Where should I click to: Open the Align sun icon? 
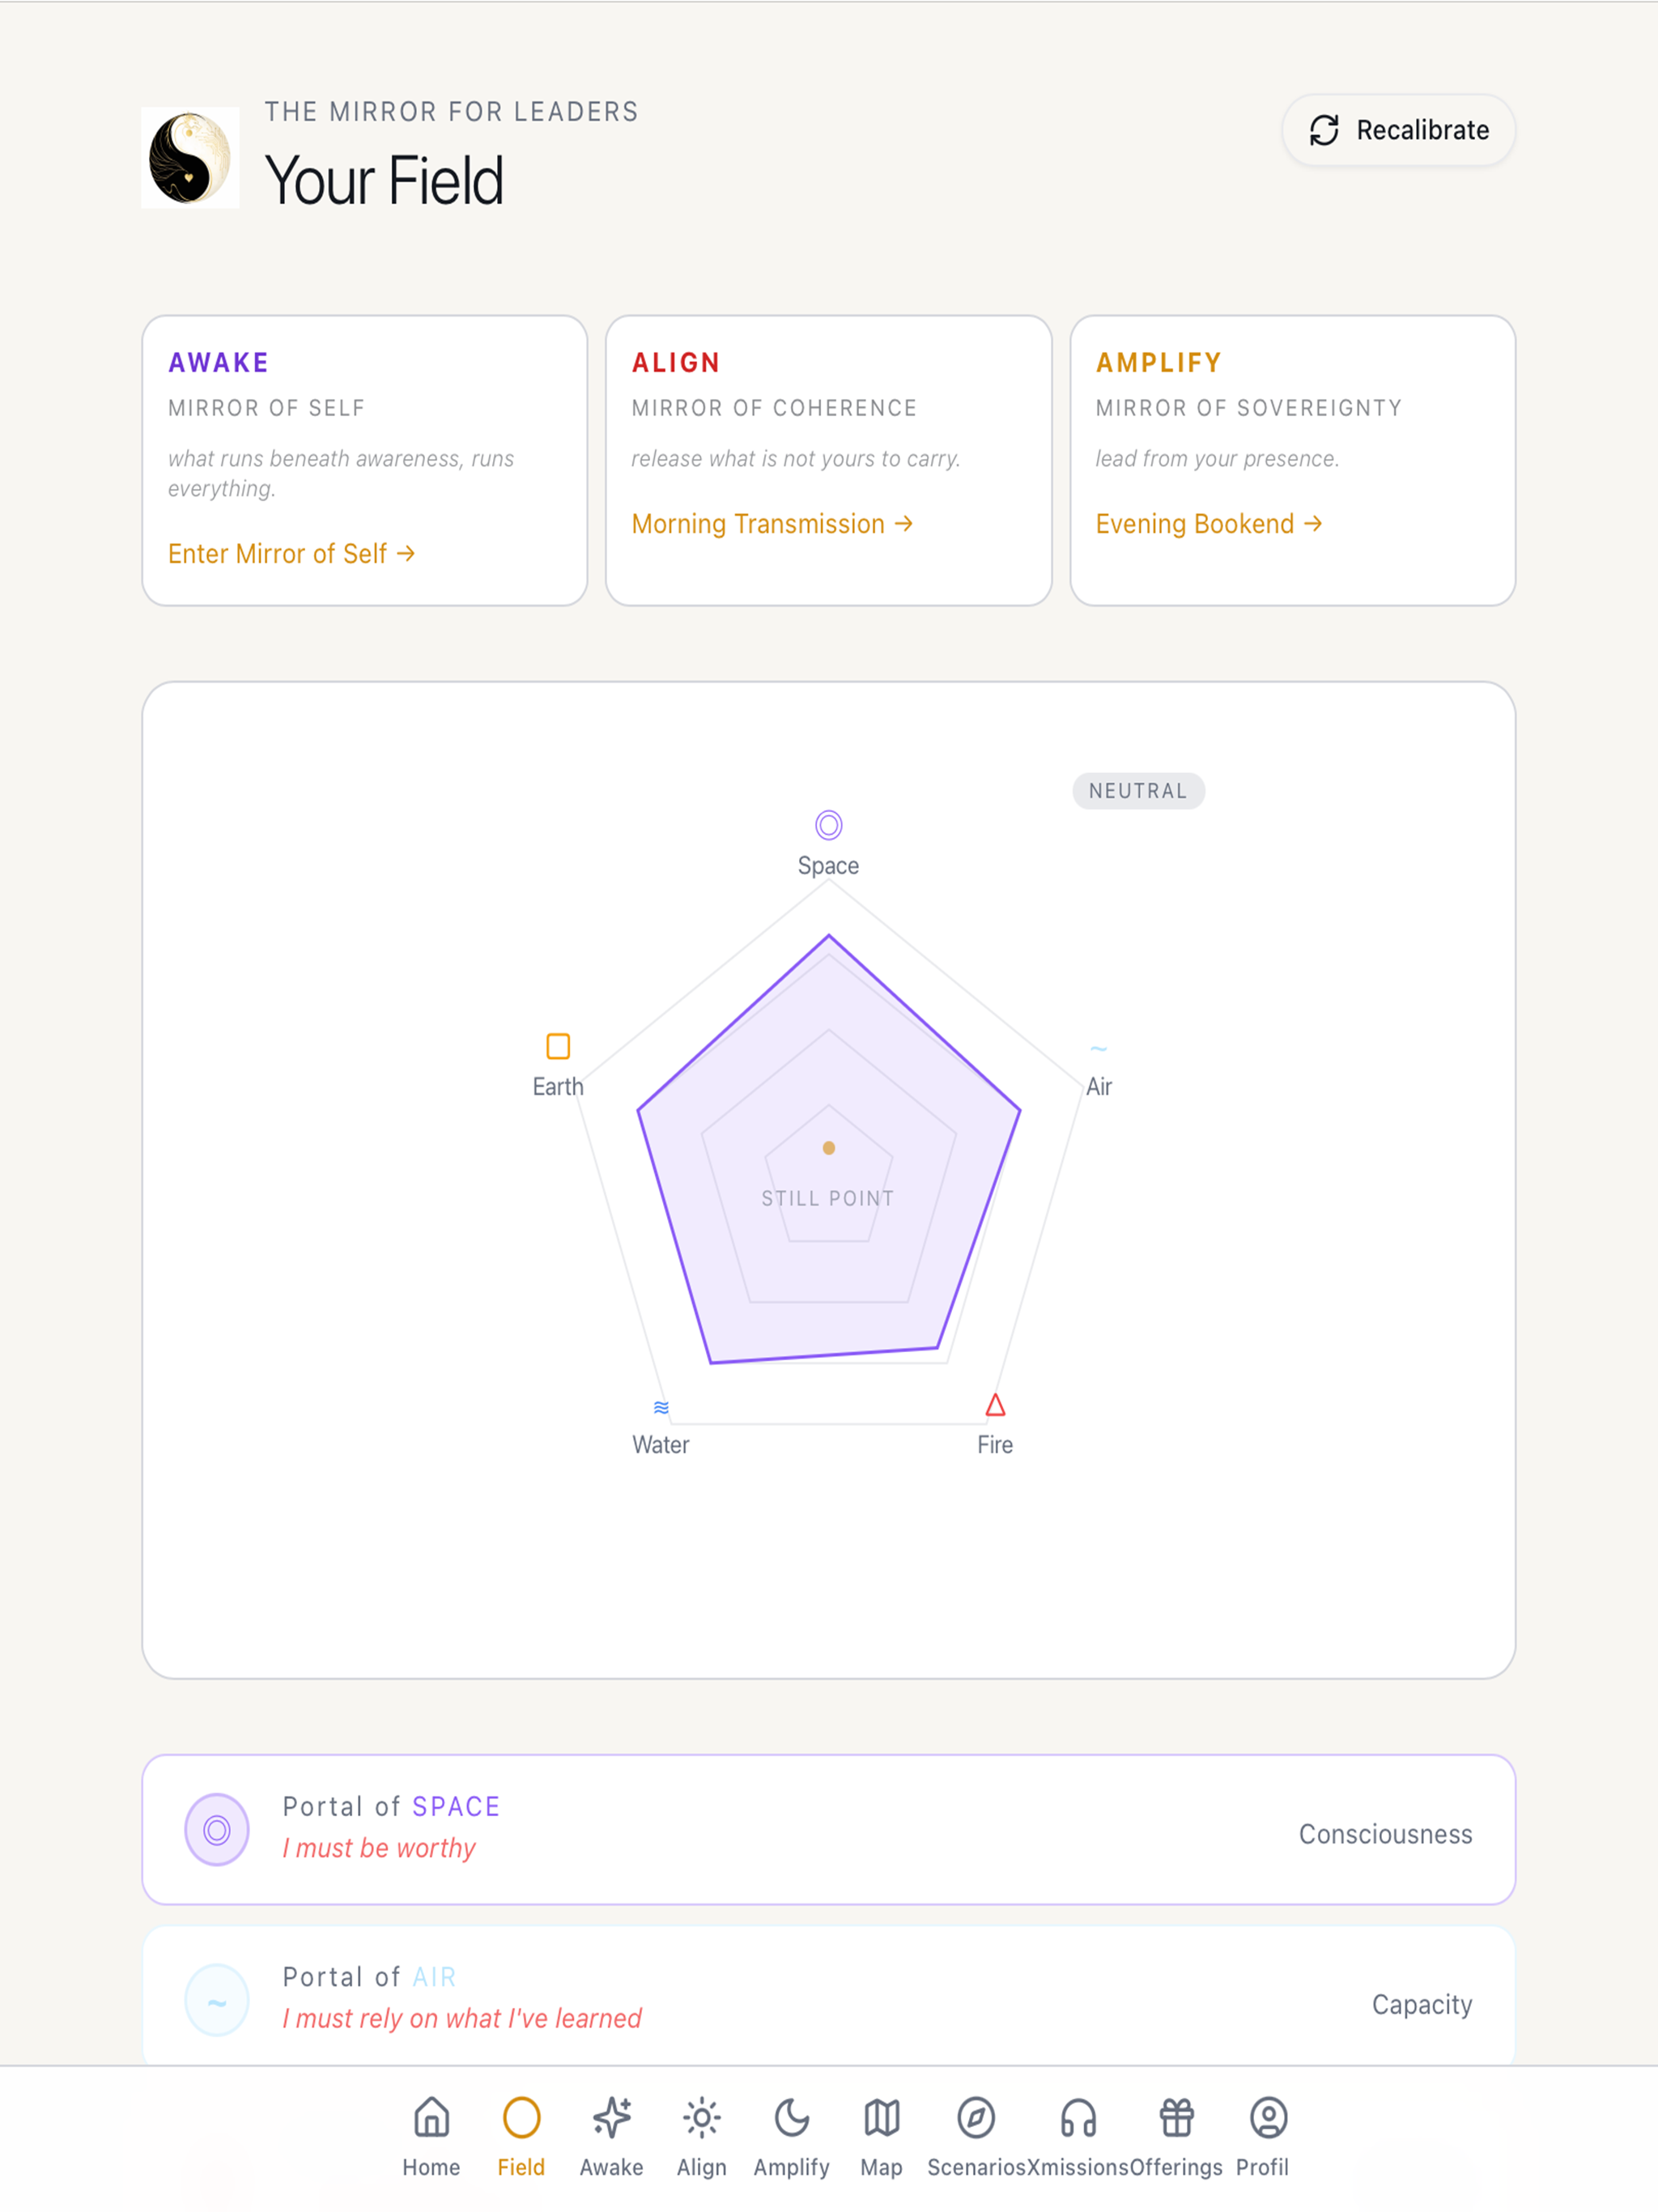(701, 2117)
